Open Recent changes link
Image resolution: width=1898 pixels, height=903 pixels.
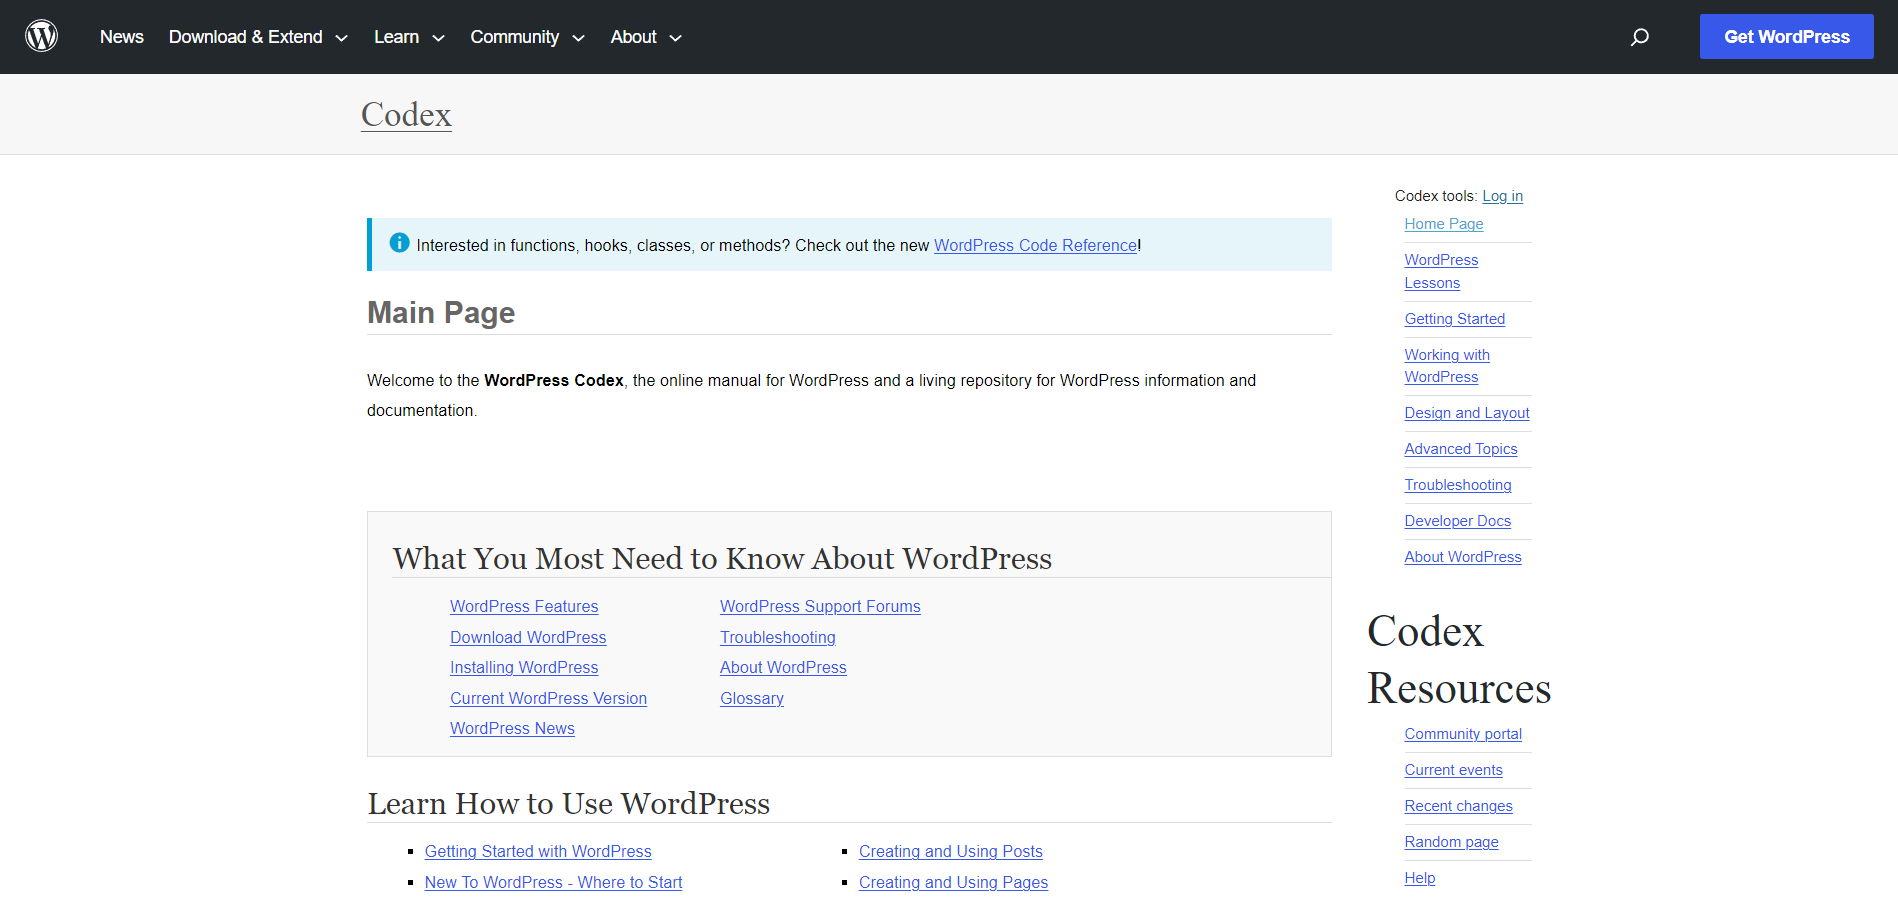[1458, 806]
